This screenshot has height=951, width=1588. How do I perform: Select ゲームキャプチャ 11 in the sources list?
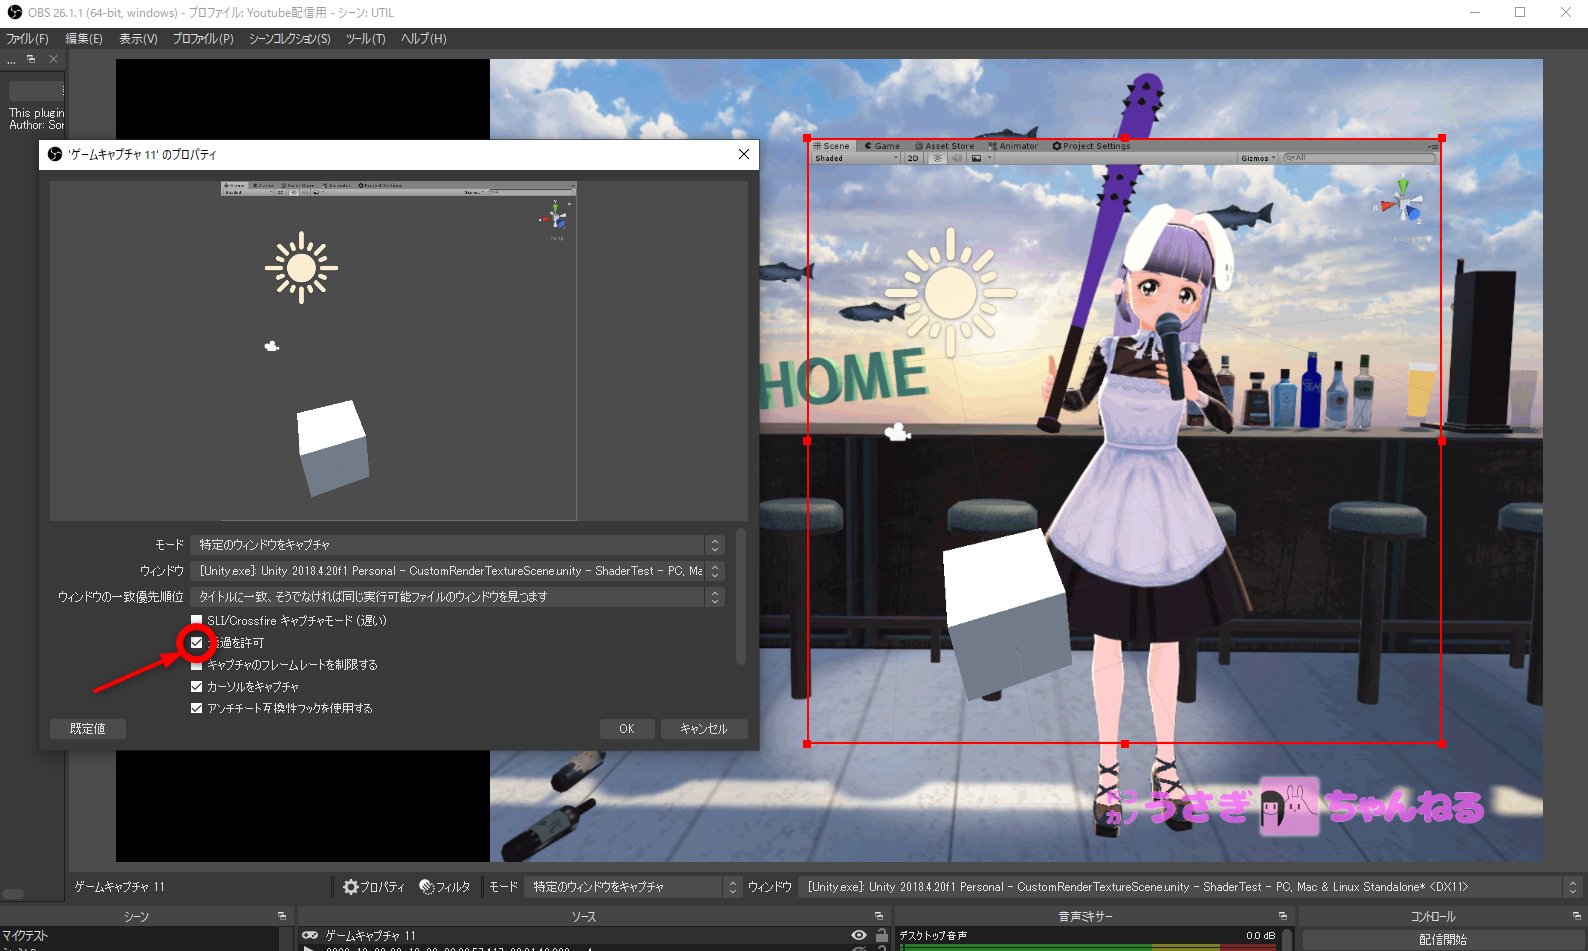pyautogui.click(x=370, y=936)
